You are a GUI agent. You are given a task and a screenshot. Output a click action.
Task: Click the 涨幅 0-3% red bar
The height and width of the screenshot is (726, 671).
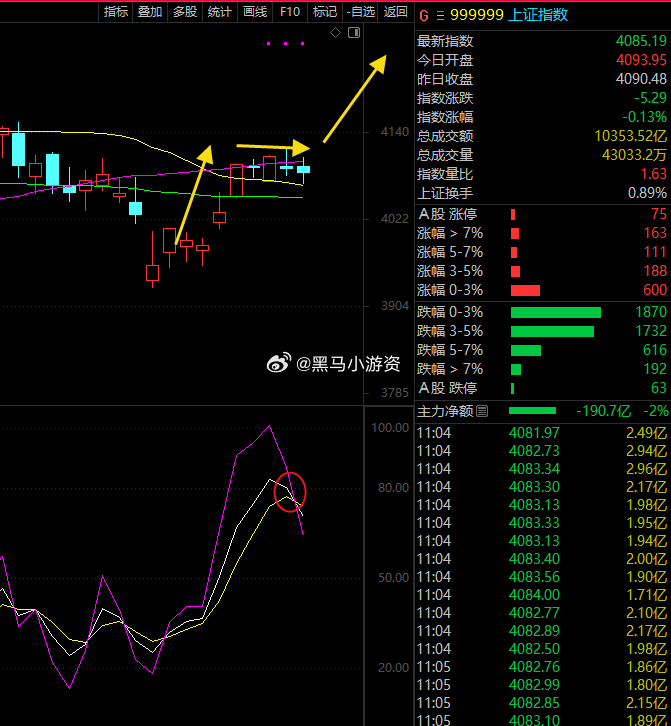(525, 290)
